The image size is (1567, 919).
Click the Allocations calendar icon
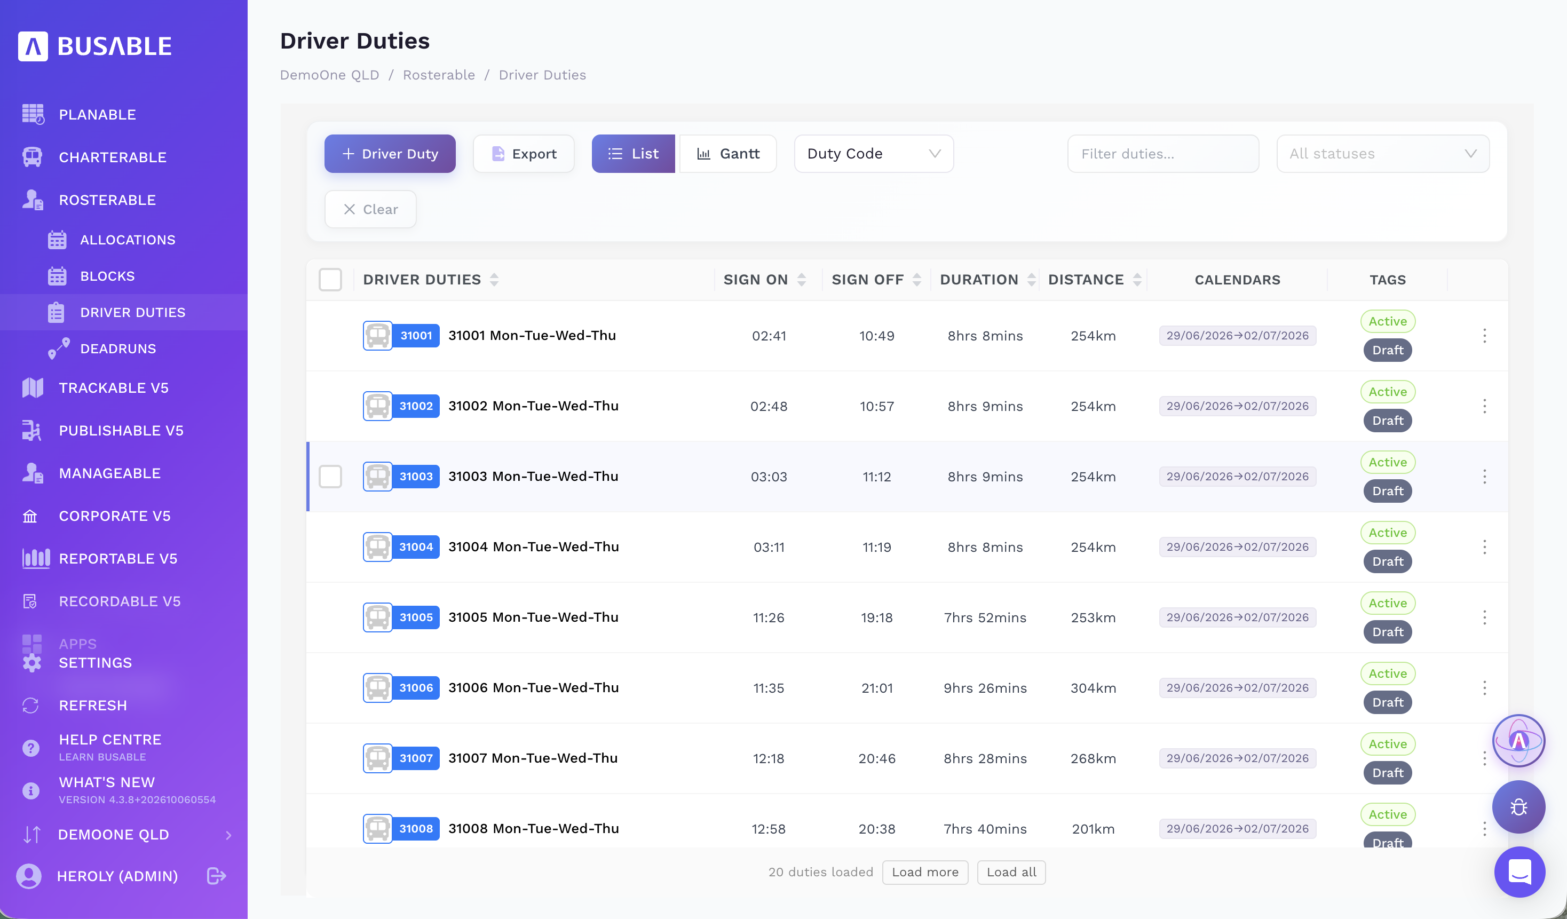(x=57, y=240)
